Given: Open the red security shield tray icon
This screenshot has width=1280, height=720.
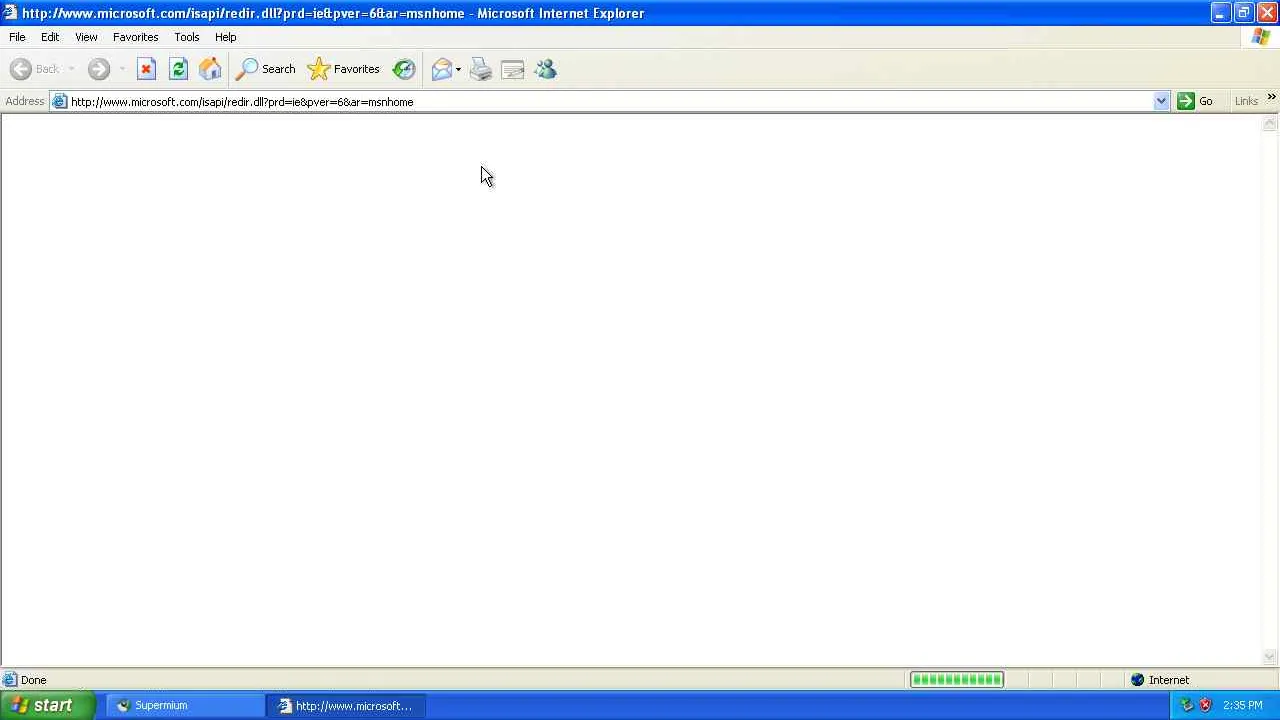Looking at the screenshot, I should [1205, 705].
